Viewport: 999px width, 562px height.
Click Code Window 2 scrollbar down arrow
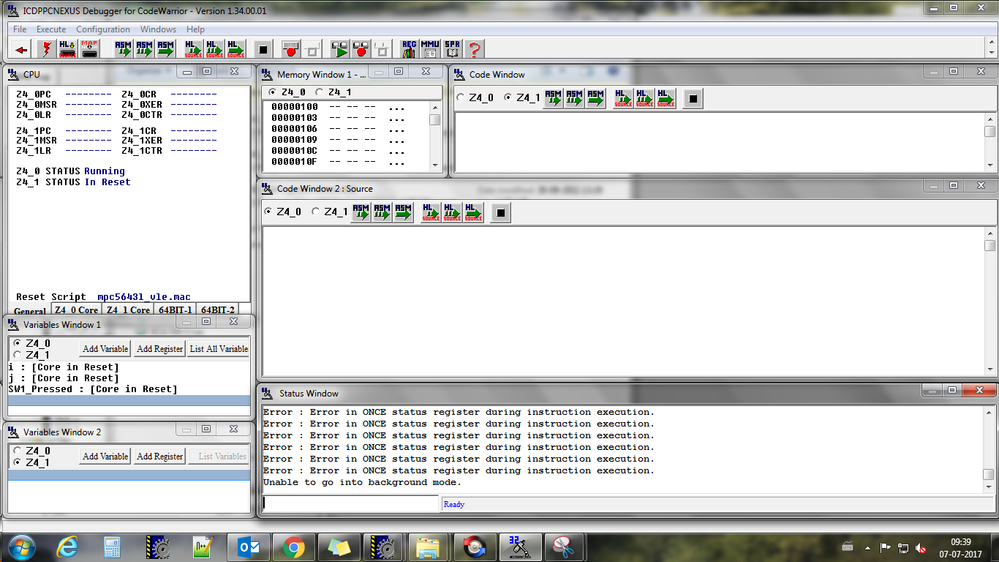coord(989,369)
